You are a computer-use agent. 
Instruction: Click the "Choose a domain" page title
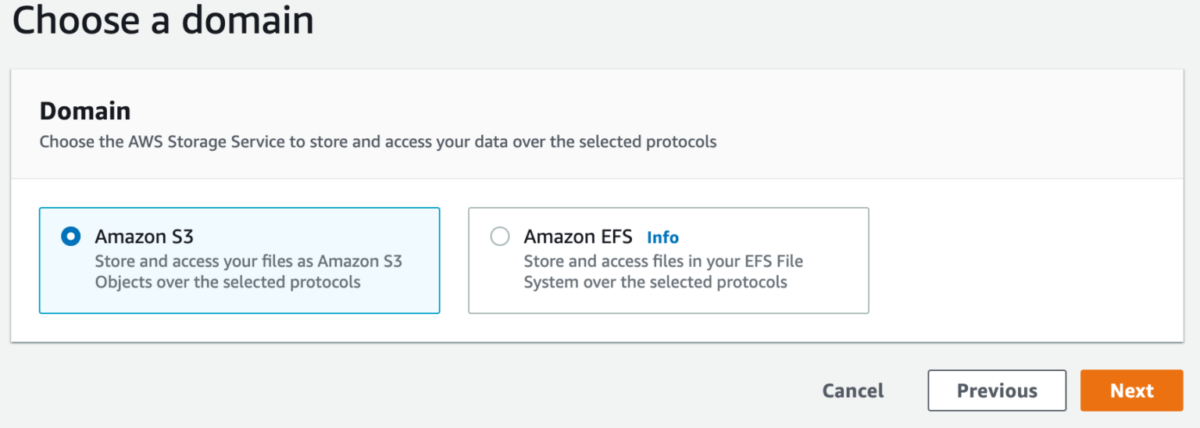pos(162,21)
